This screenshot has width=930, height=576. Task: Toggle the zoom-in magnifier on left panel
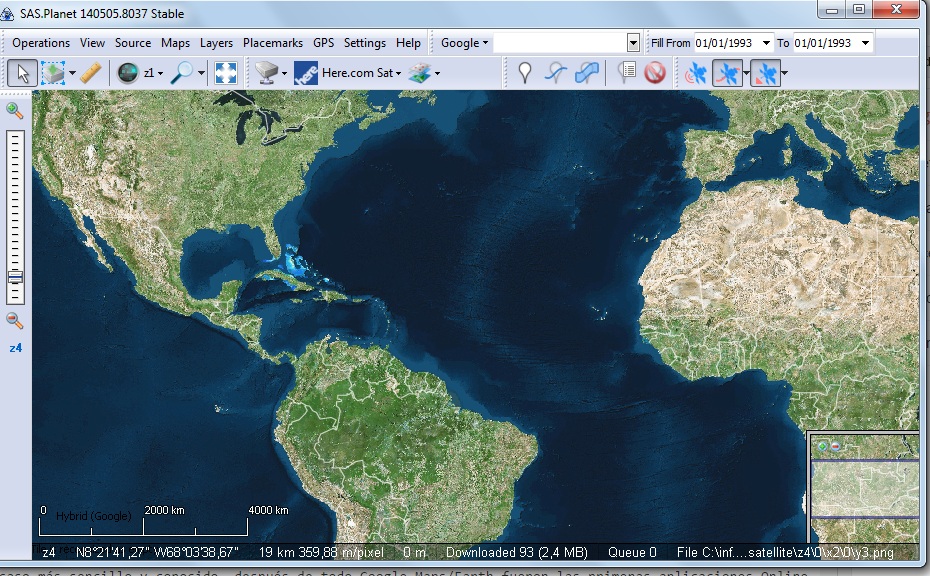(14, 111)
